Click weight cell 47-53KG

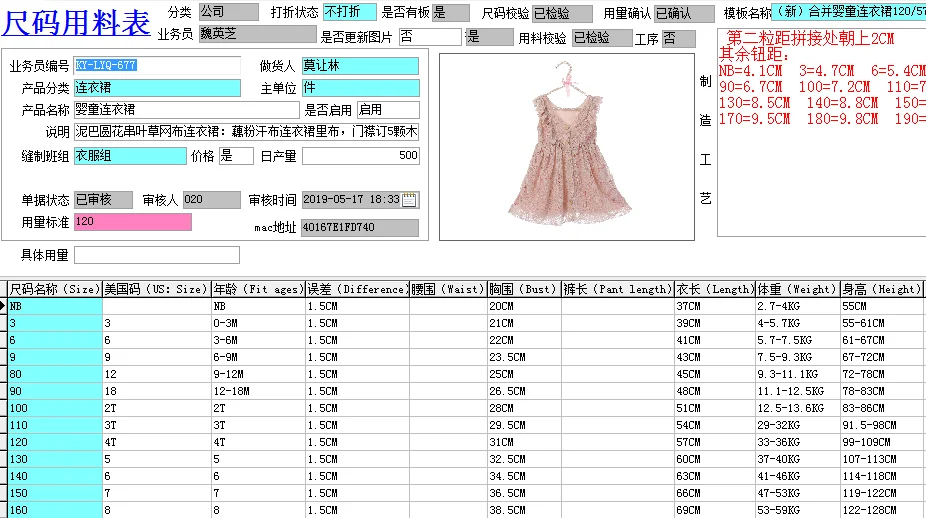tap(798, 493)
